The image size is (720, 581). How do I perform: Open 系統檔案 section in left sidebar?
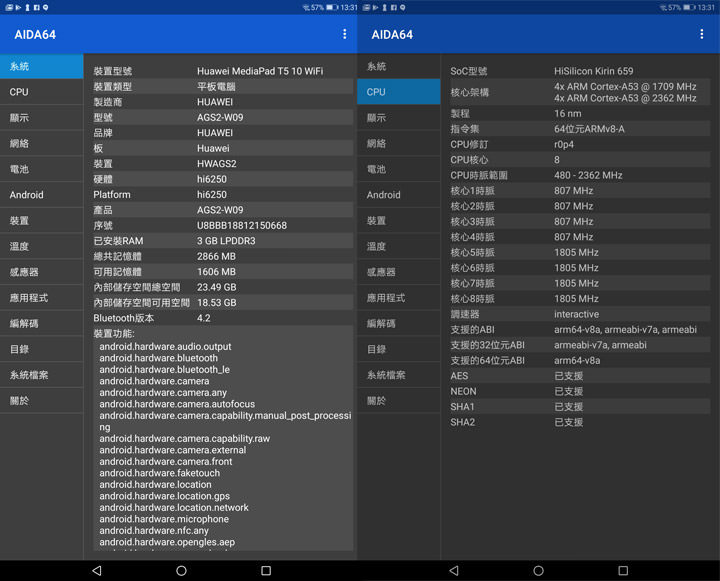coord(42,375)
